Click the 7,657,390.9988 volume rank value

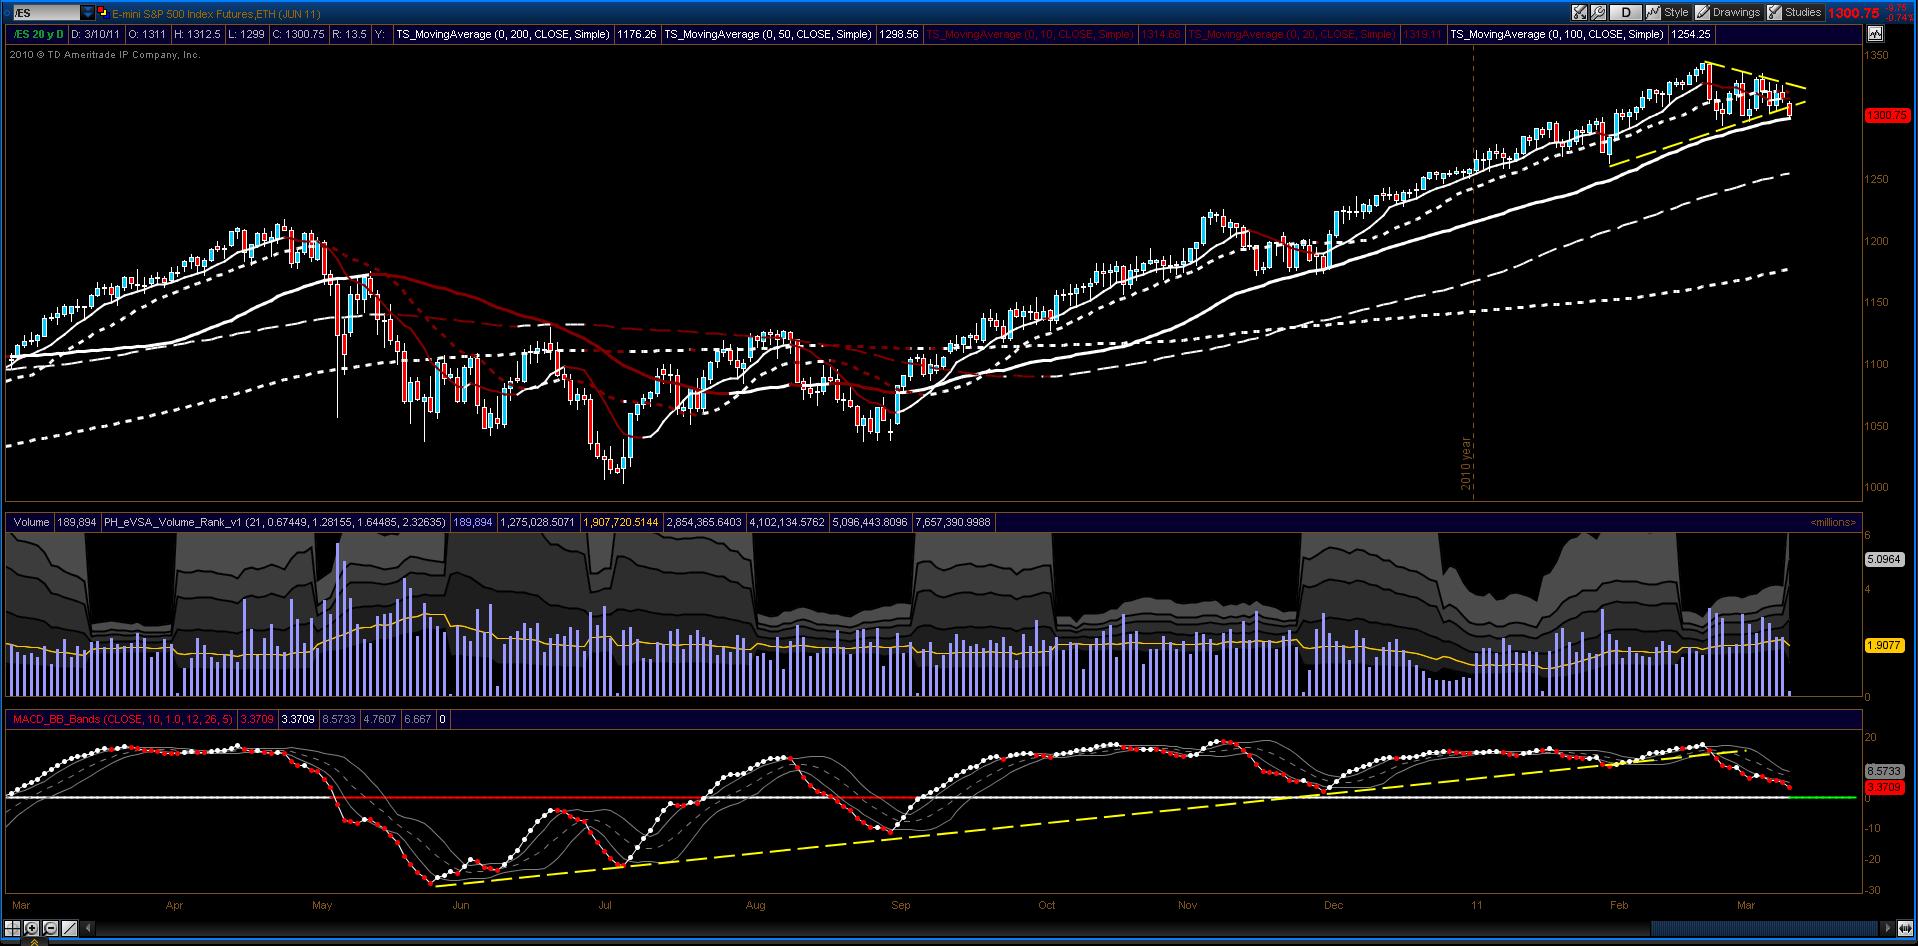[951, 522]
